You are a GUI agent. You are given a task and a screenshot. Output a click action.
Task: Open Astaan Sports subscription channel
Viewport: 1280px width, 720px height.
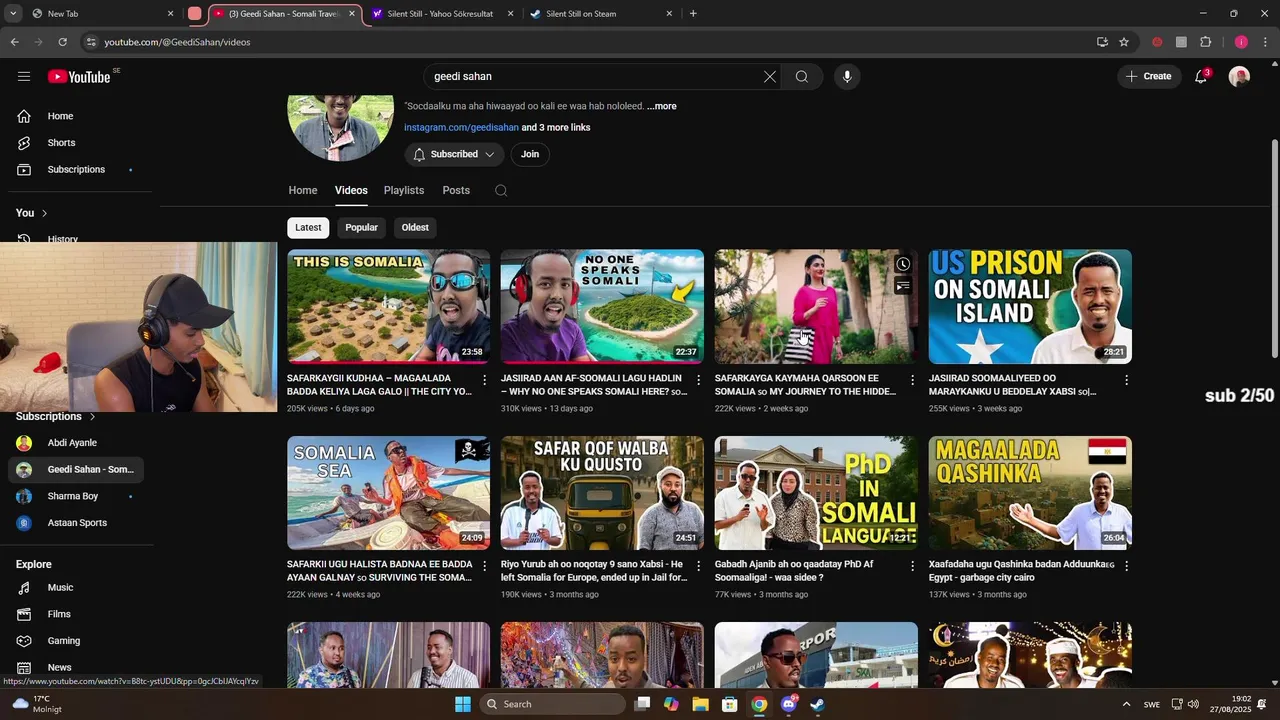pyautogui.click(x=78, y=523)
